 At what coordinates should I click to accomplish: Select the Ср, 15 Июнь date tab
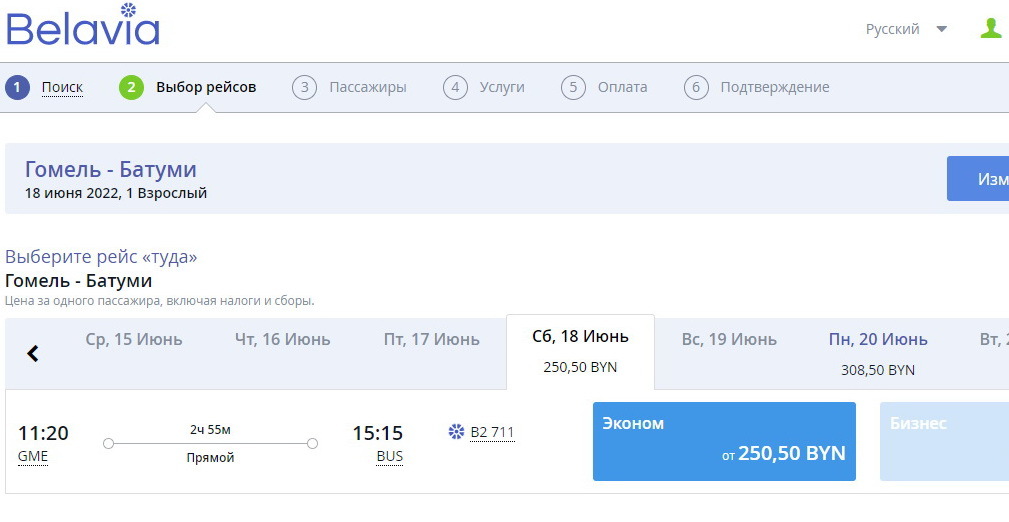[134, 340]
